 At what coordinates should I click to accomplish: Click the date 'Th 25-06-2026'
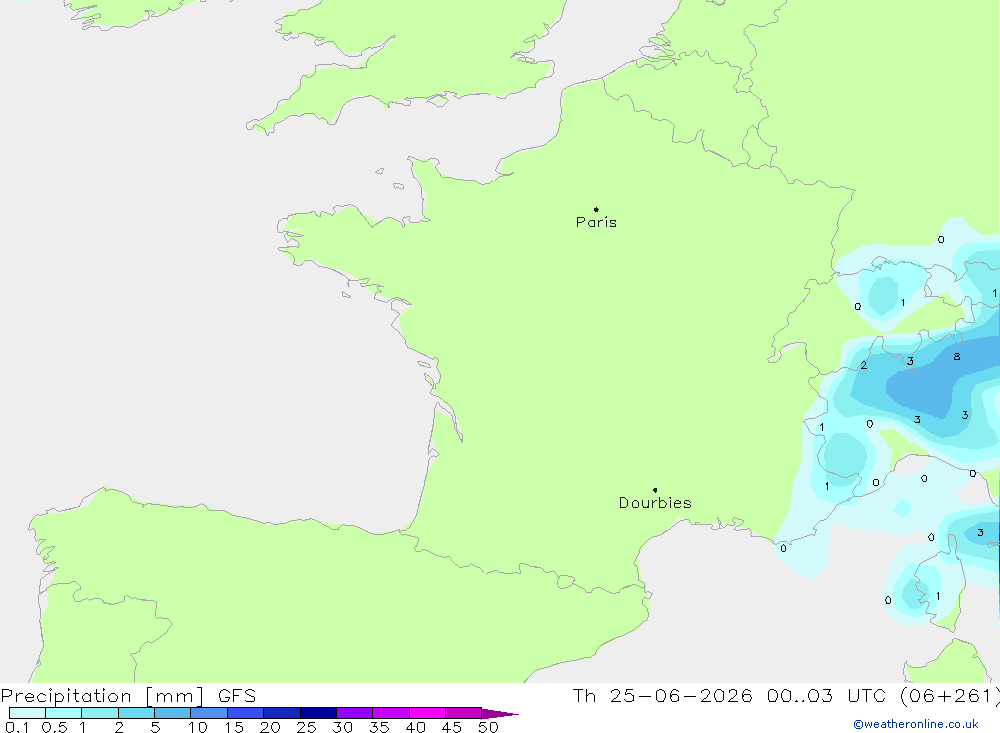(663, 696)
